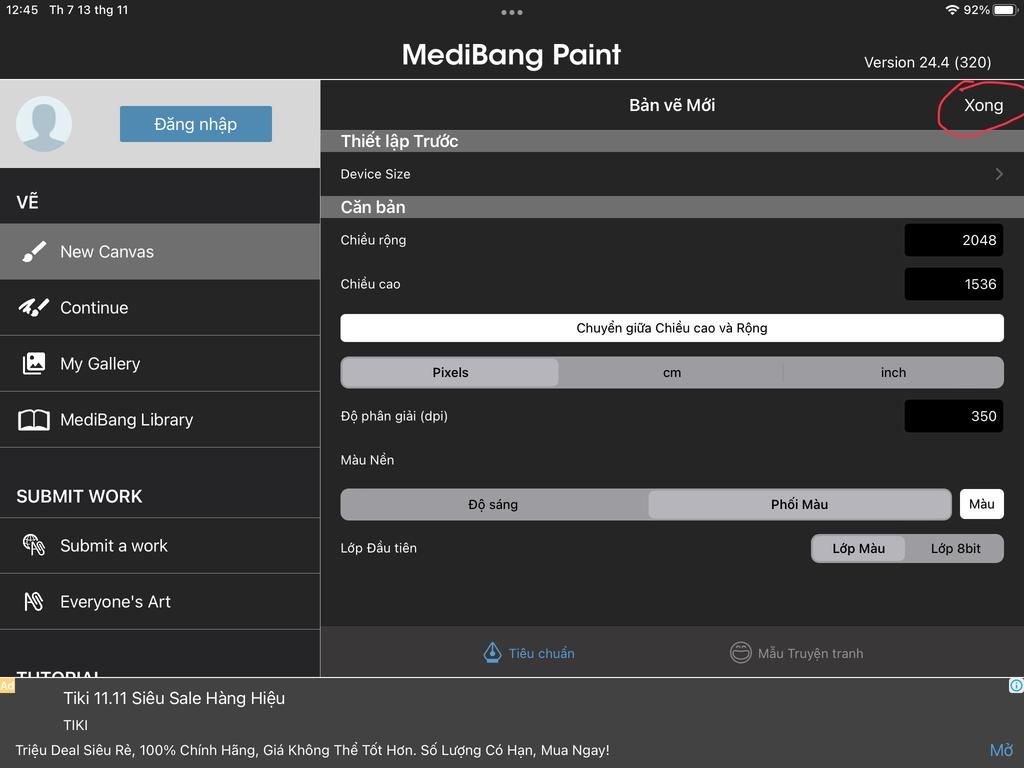Click the TIKI advertiser name
The width and height of the screenshot is (1024, 768).
[76, 725]
